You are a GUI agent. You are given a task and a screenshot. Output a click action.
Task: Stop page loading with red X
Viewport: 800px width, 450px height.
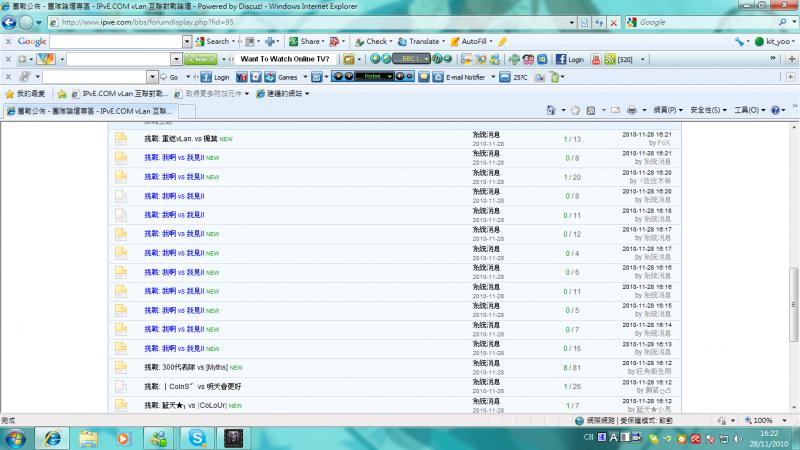tap(613, 22)
